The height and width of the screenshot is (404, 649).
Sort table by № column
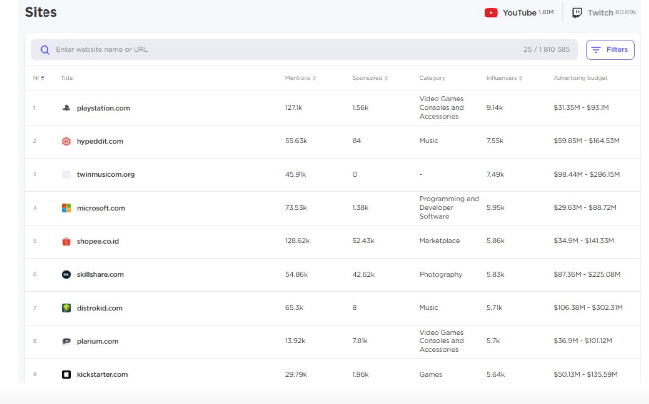pyautogui.click(x=38, y=78)
